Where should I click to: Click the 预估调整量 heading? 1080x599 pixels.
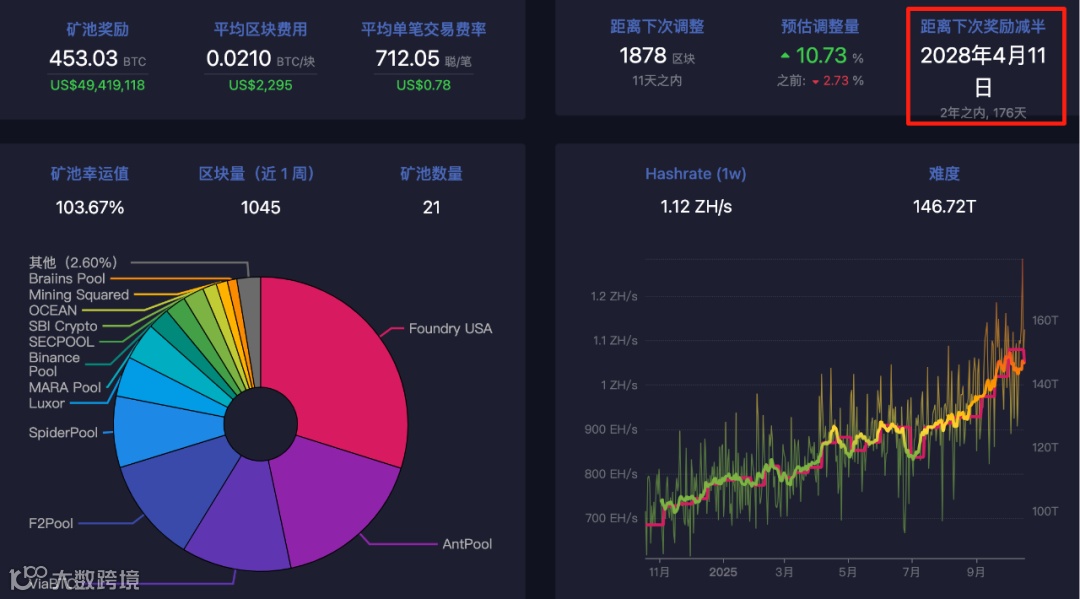pyautogui.click(x=820, y=27)
